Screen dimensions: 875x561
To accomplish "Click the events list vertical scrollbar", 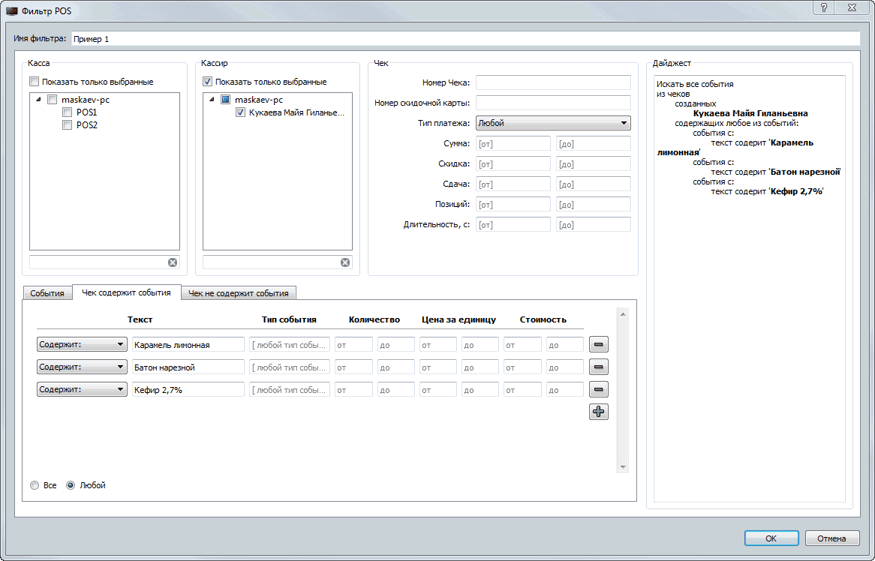I will coord(623,390).
